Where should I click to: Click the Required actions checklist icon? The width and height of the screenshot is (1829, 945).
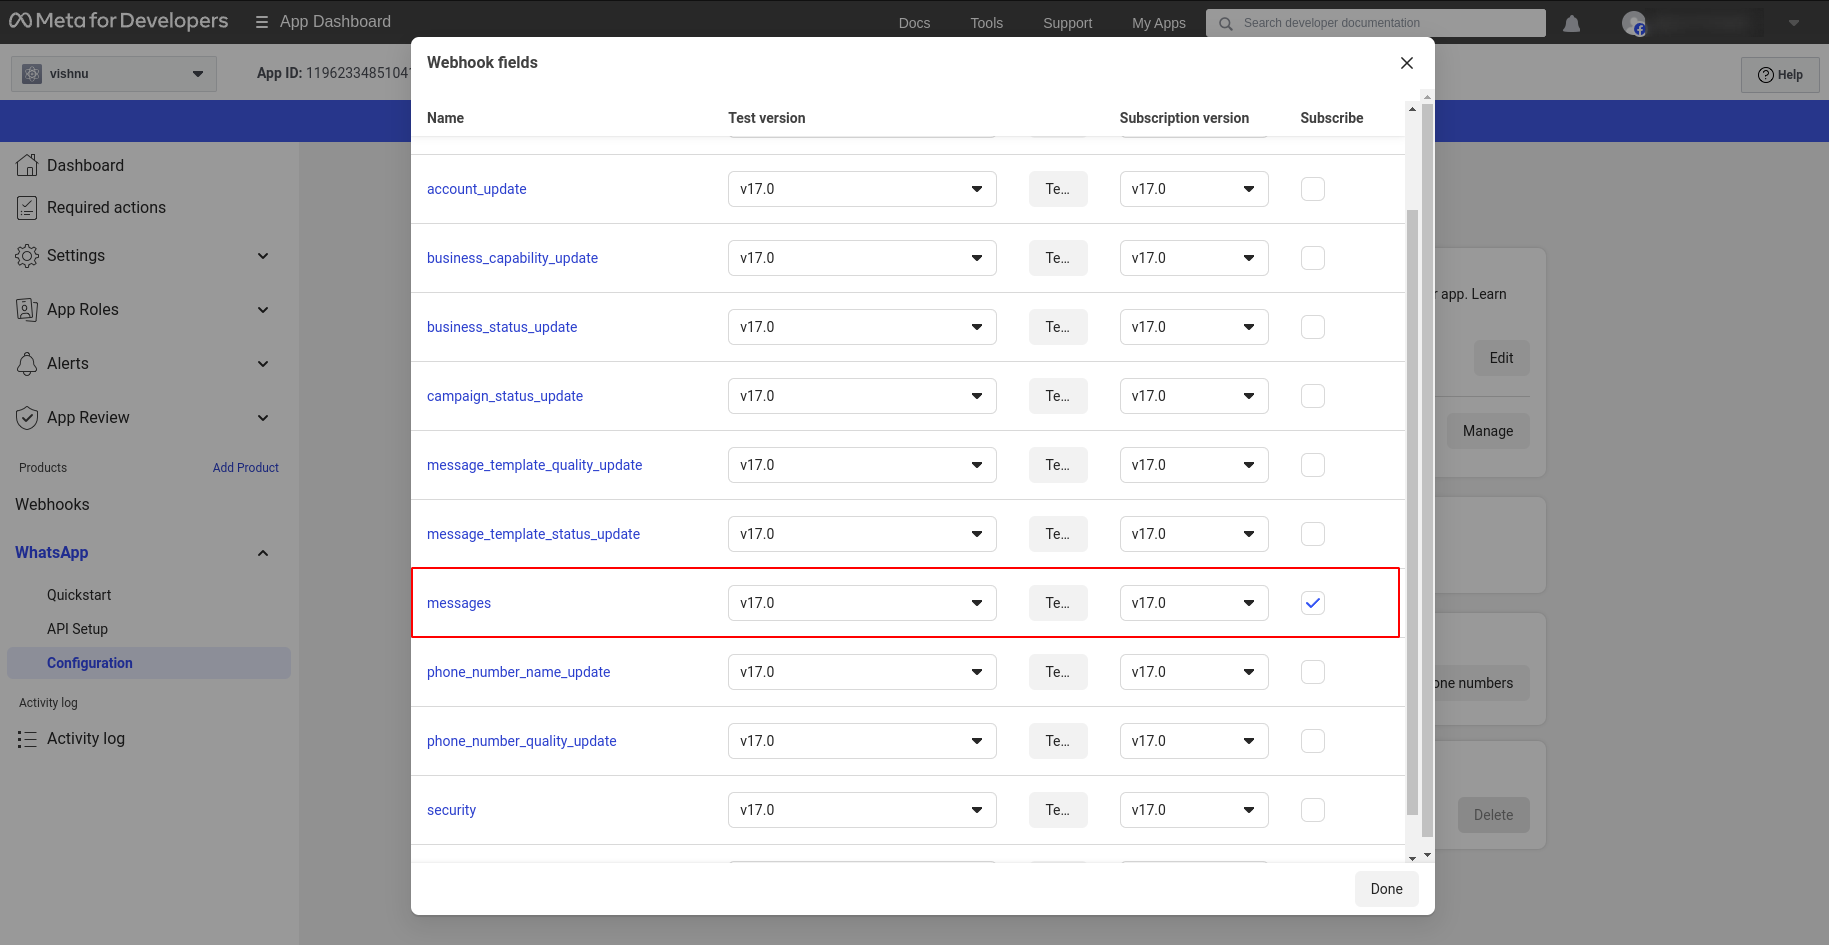coord(27,208)
